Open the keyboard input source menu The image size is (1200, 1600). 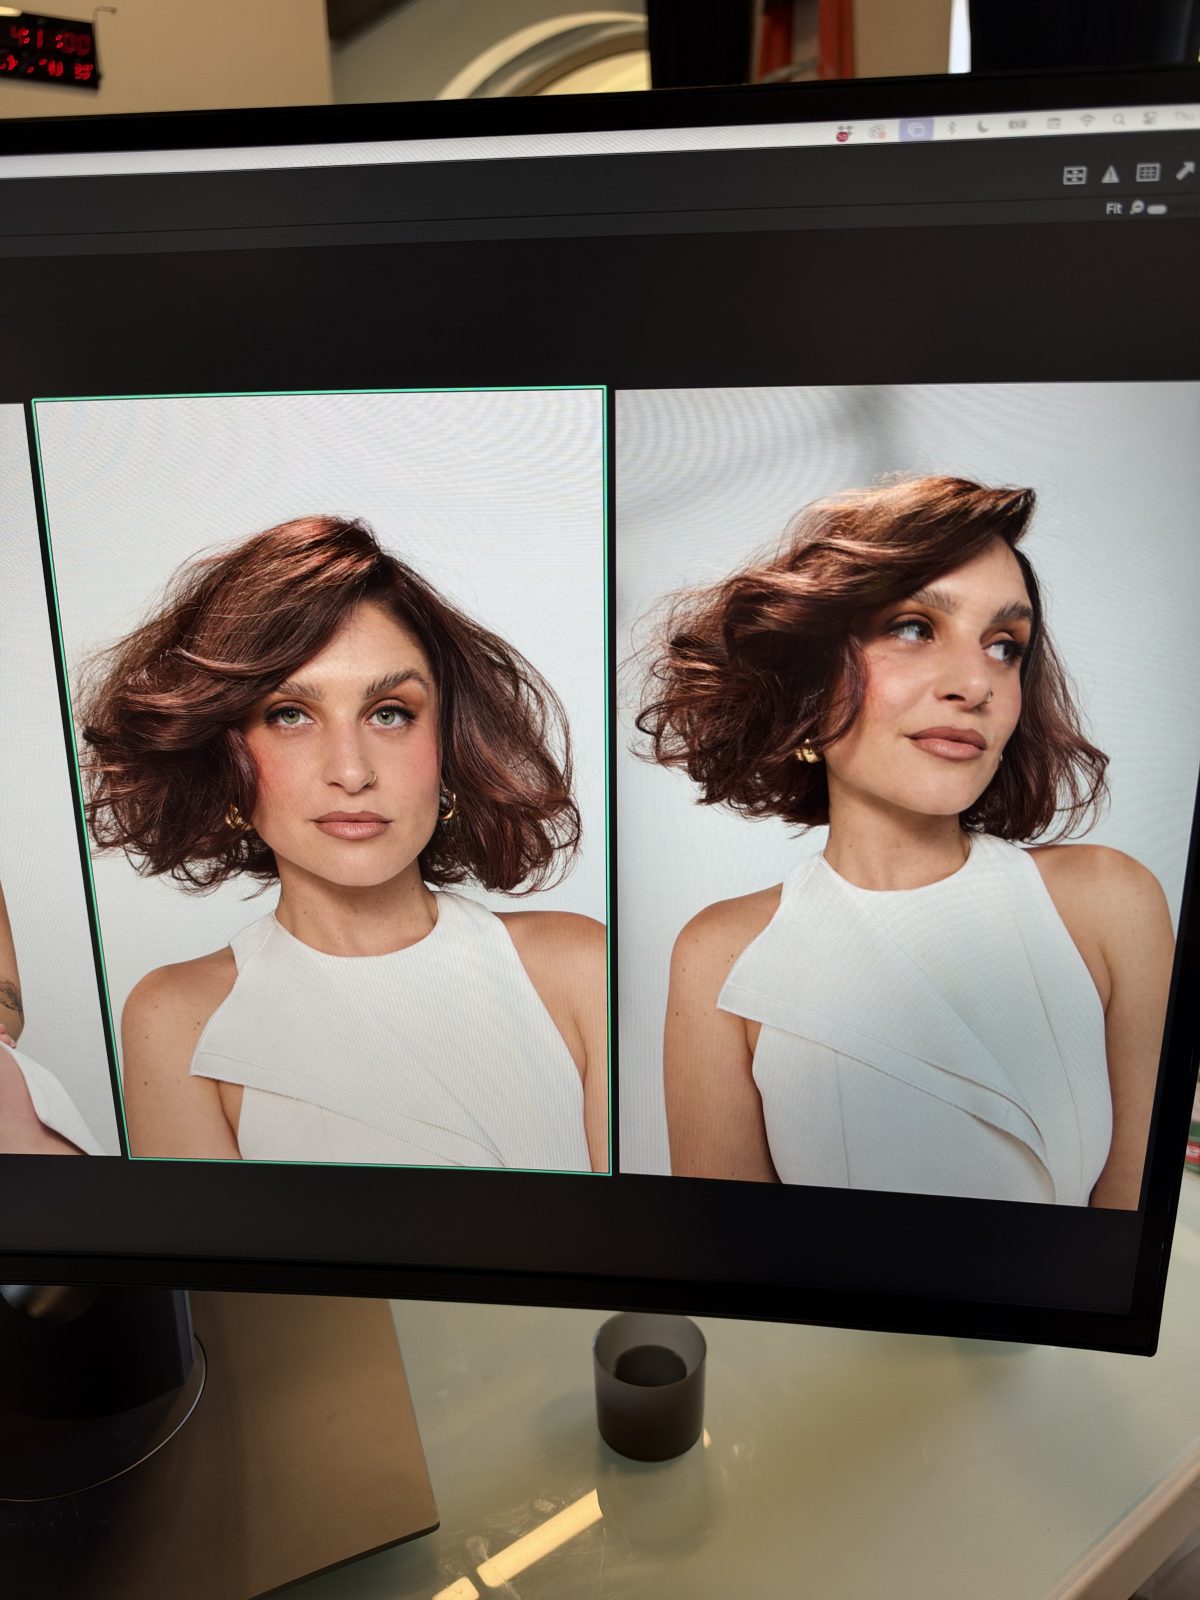[1018, 124]
